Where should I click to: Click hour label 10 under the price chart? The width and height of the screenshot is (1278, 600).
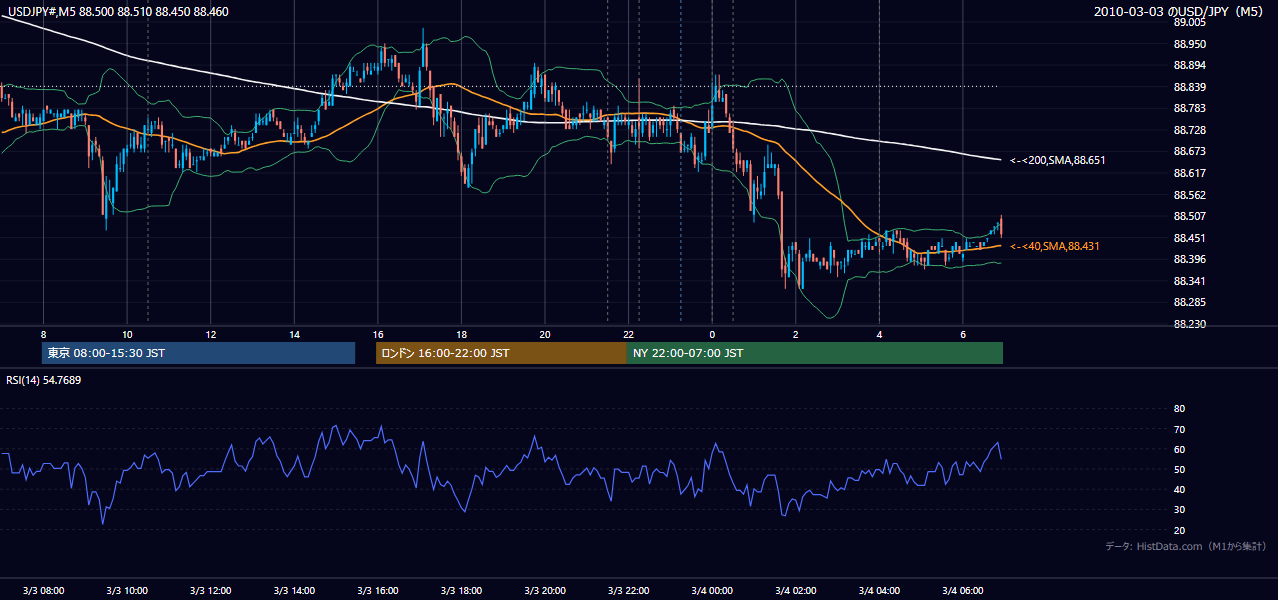[x=127, y=334]
